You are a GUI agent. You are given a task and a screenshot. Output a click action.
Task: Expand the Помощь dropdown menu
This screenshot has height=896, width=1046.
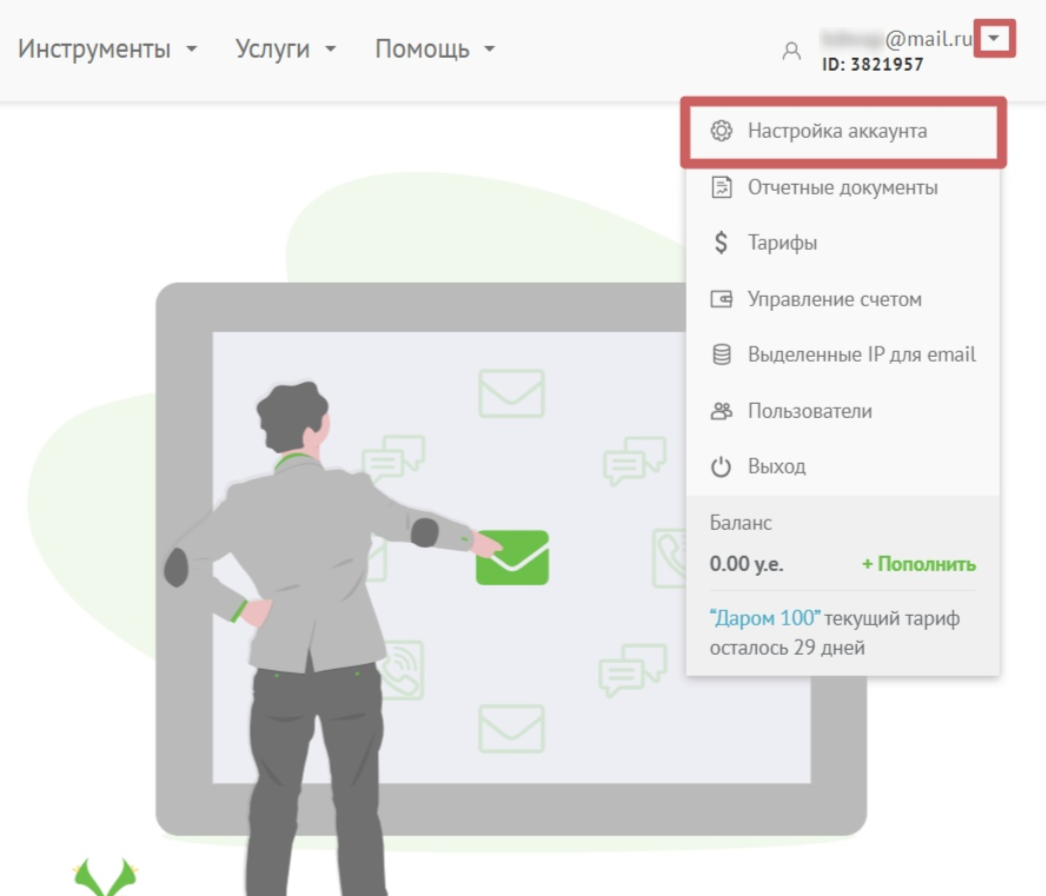click(x=434, y=49)
